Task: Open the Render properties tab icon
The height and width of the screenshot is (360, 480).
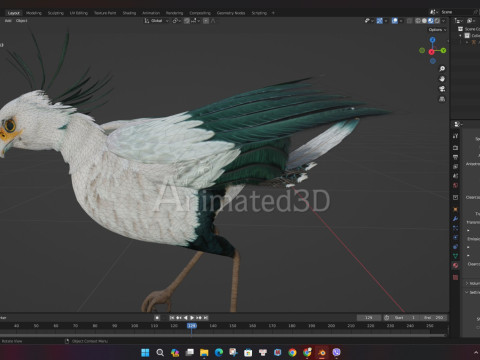Action: coord(456,148)
